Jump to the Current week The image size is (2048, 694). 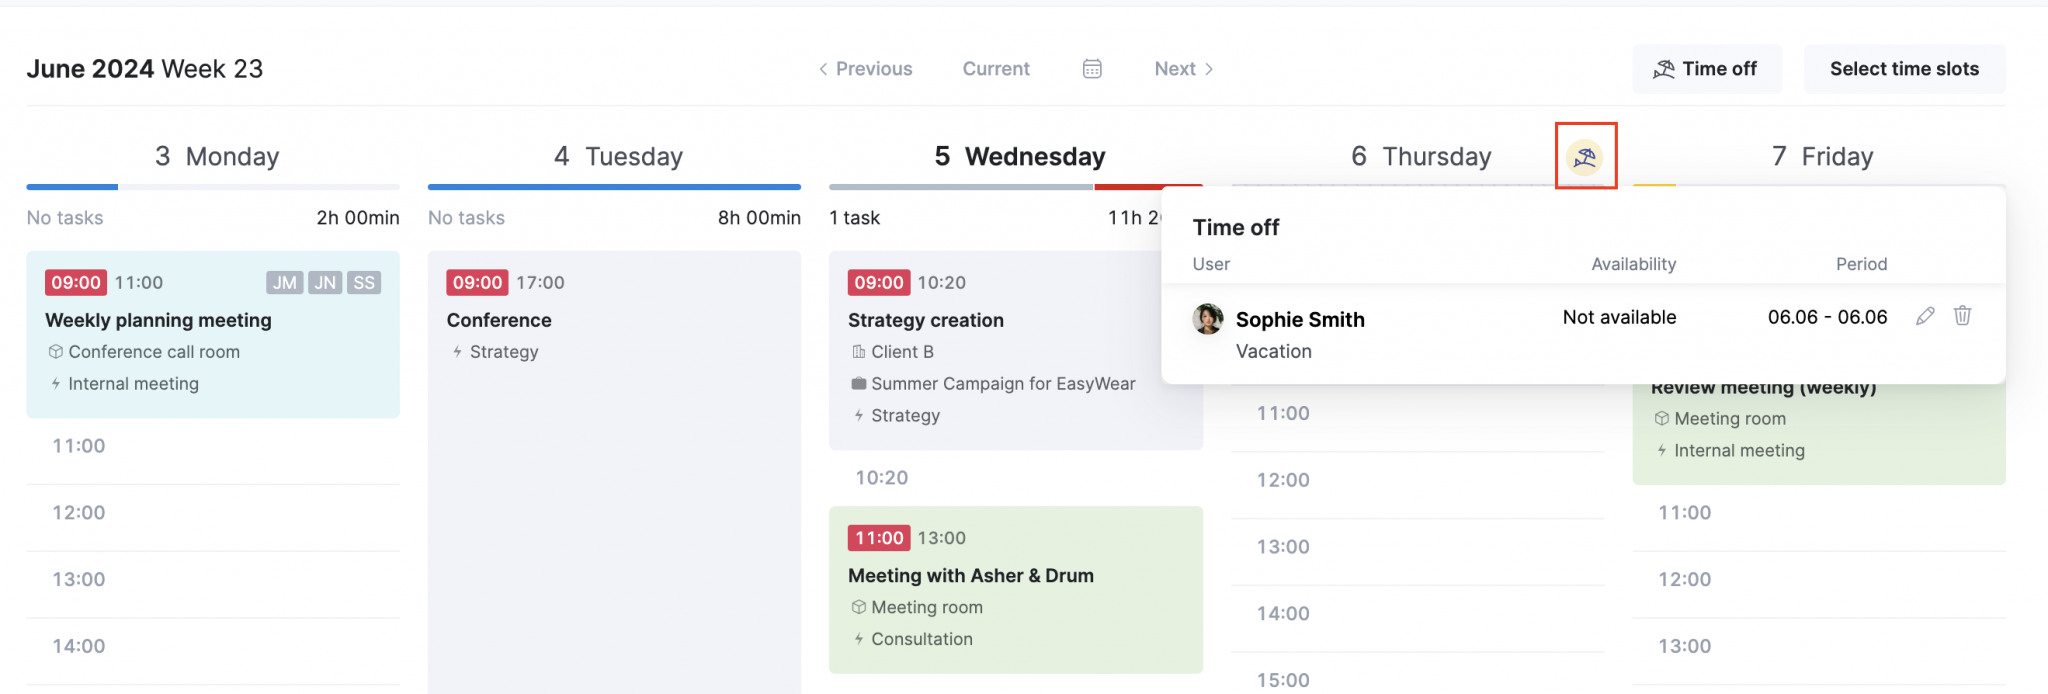point(996,68)
